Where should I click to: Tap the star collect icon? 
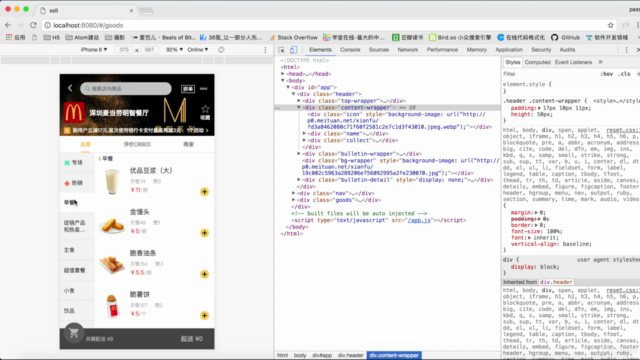tap(205, 109)
